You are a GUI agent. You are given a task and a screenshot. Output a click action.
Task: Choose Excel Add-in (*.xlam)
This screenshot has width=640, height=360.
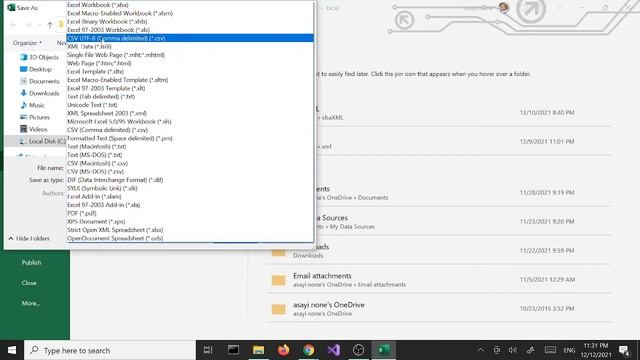190,196
